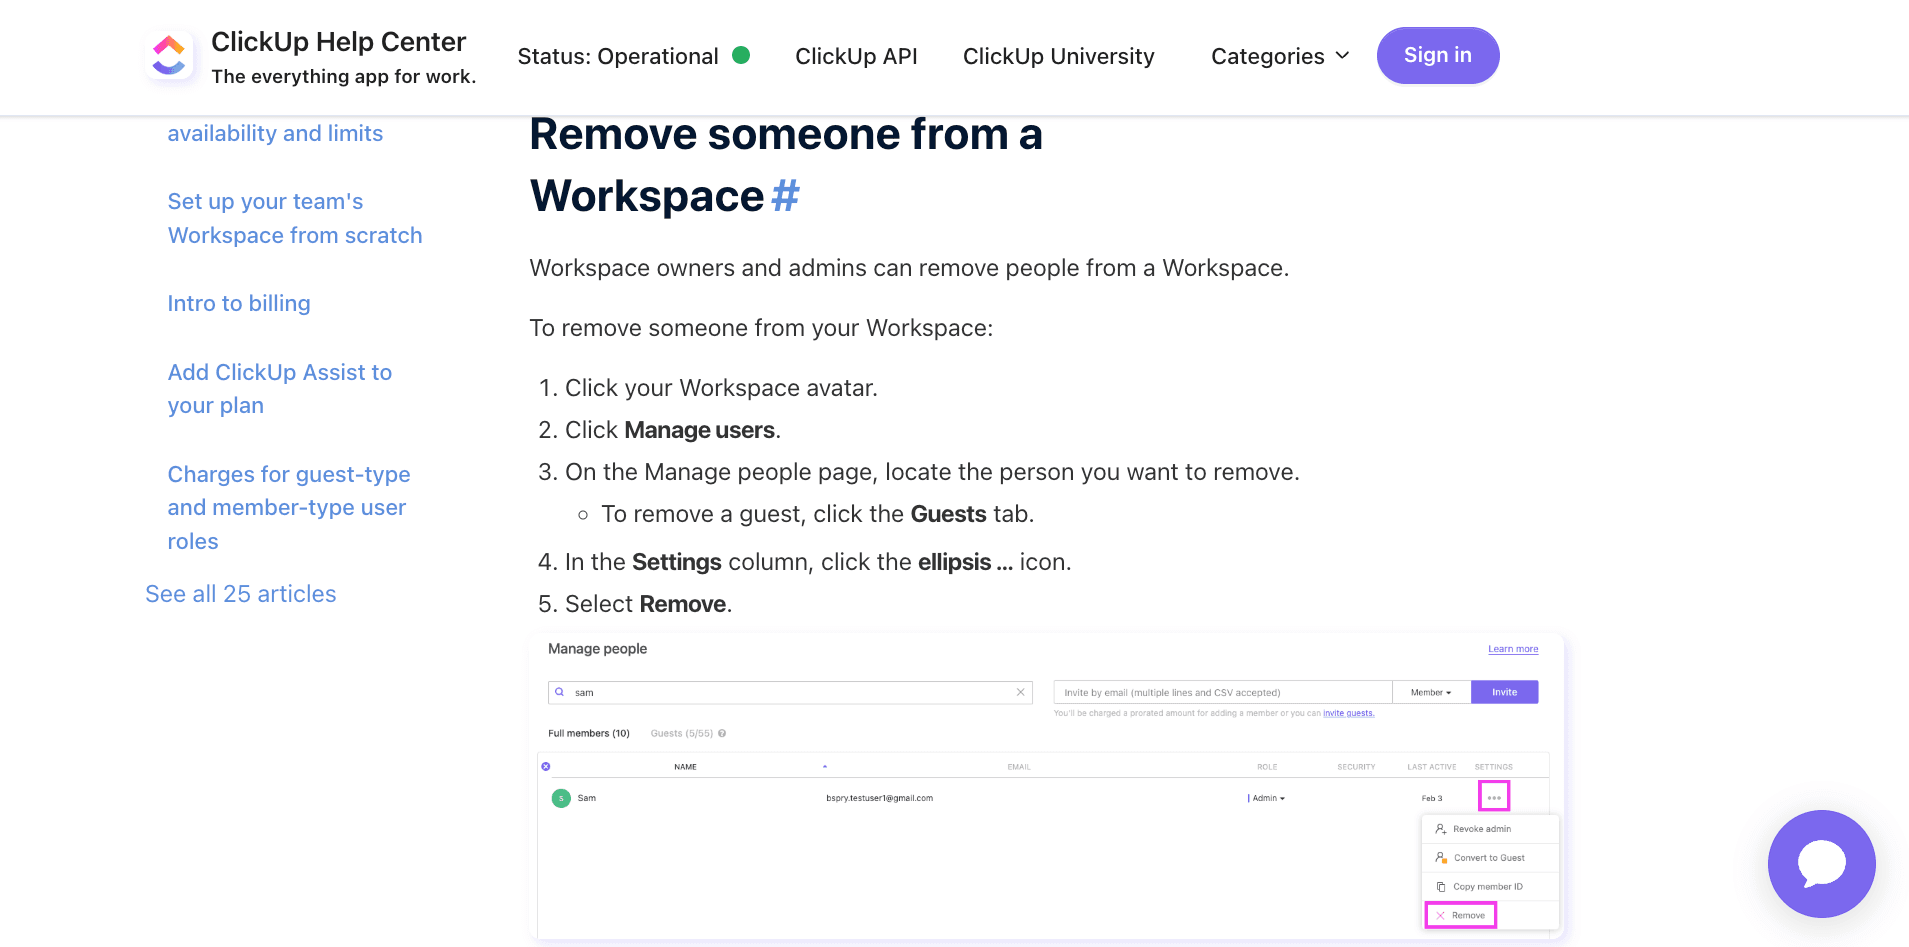Open the Intro to billing article

tap(239, 303)
